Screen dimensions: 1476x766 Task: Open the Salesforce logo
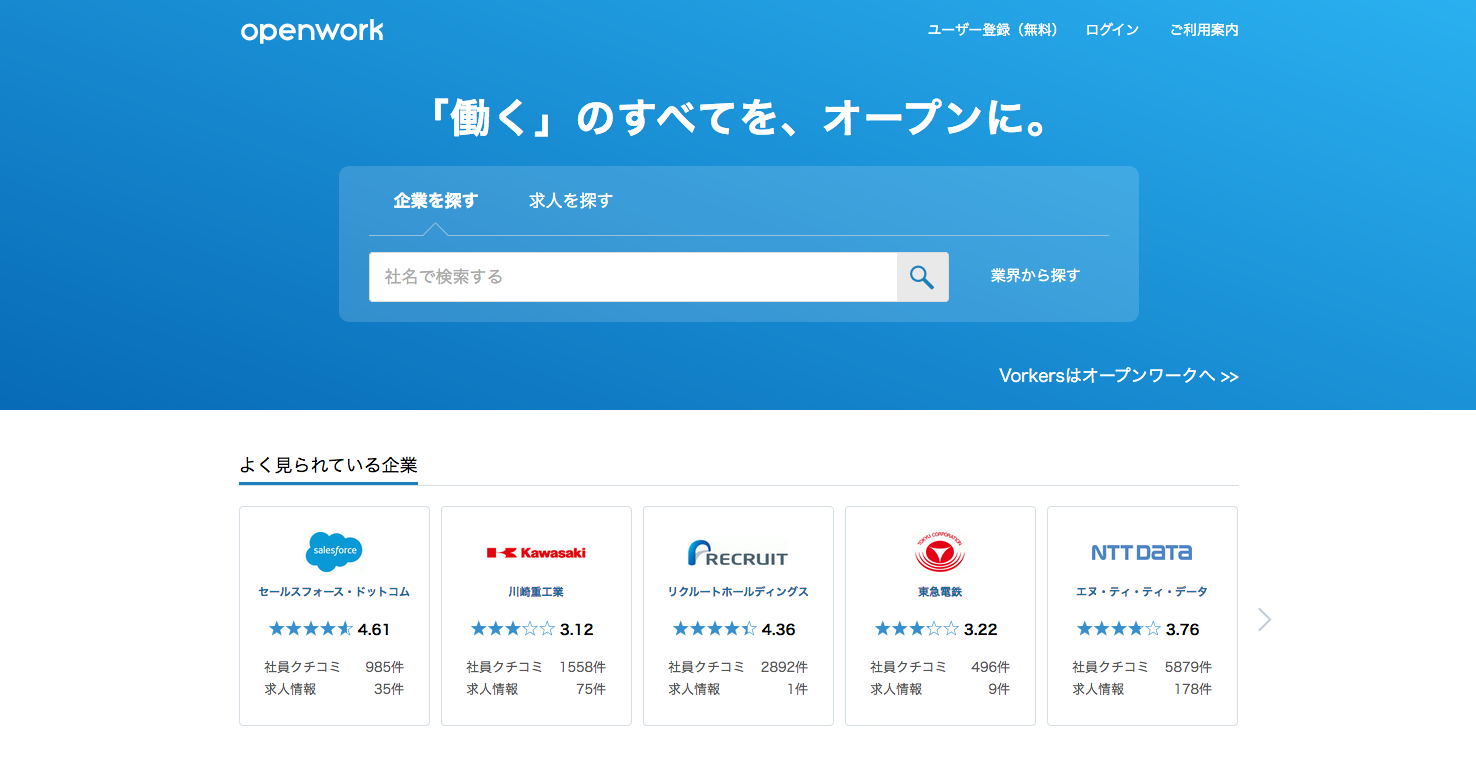tap(334, 551)
